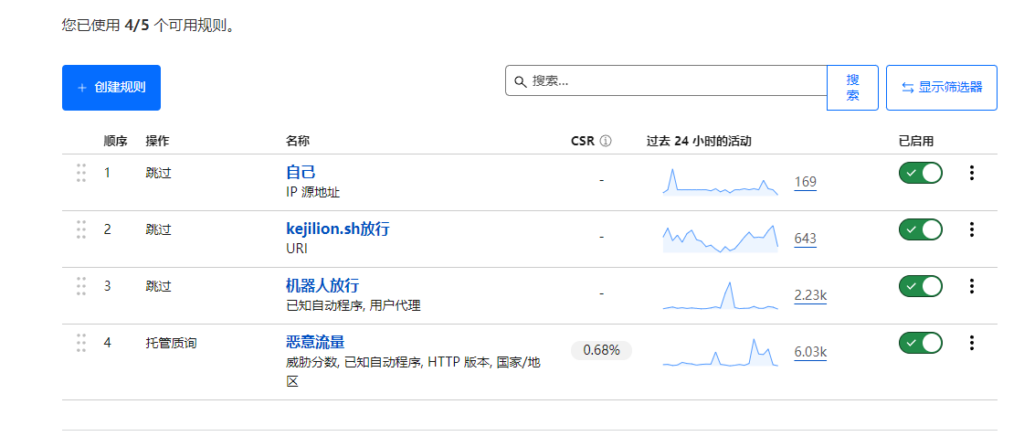1024x447 pixels.
Task: Open three-dot menu for 机器人放行 rule
Action: 971,287
